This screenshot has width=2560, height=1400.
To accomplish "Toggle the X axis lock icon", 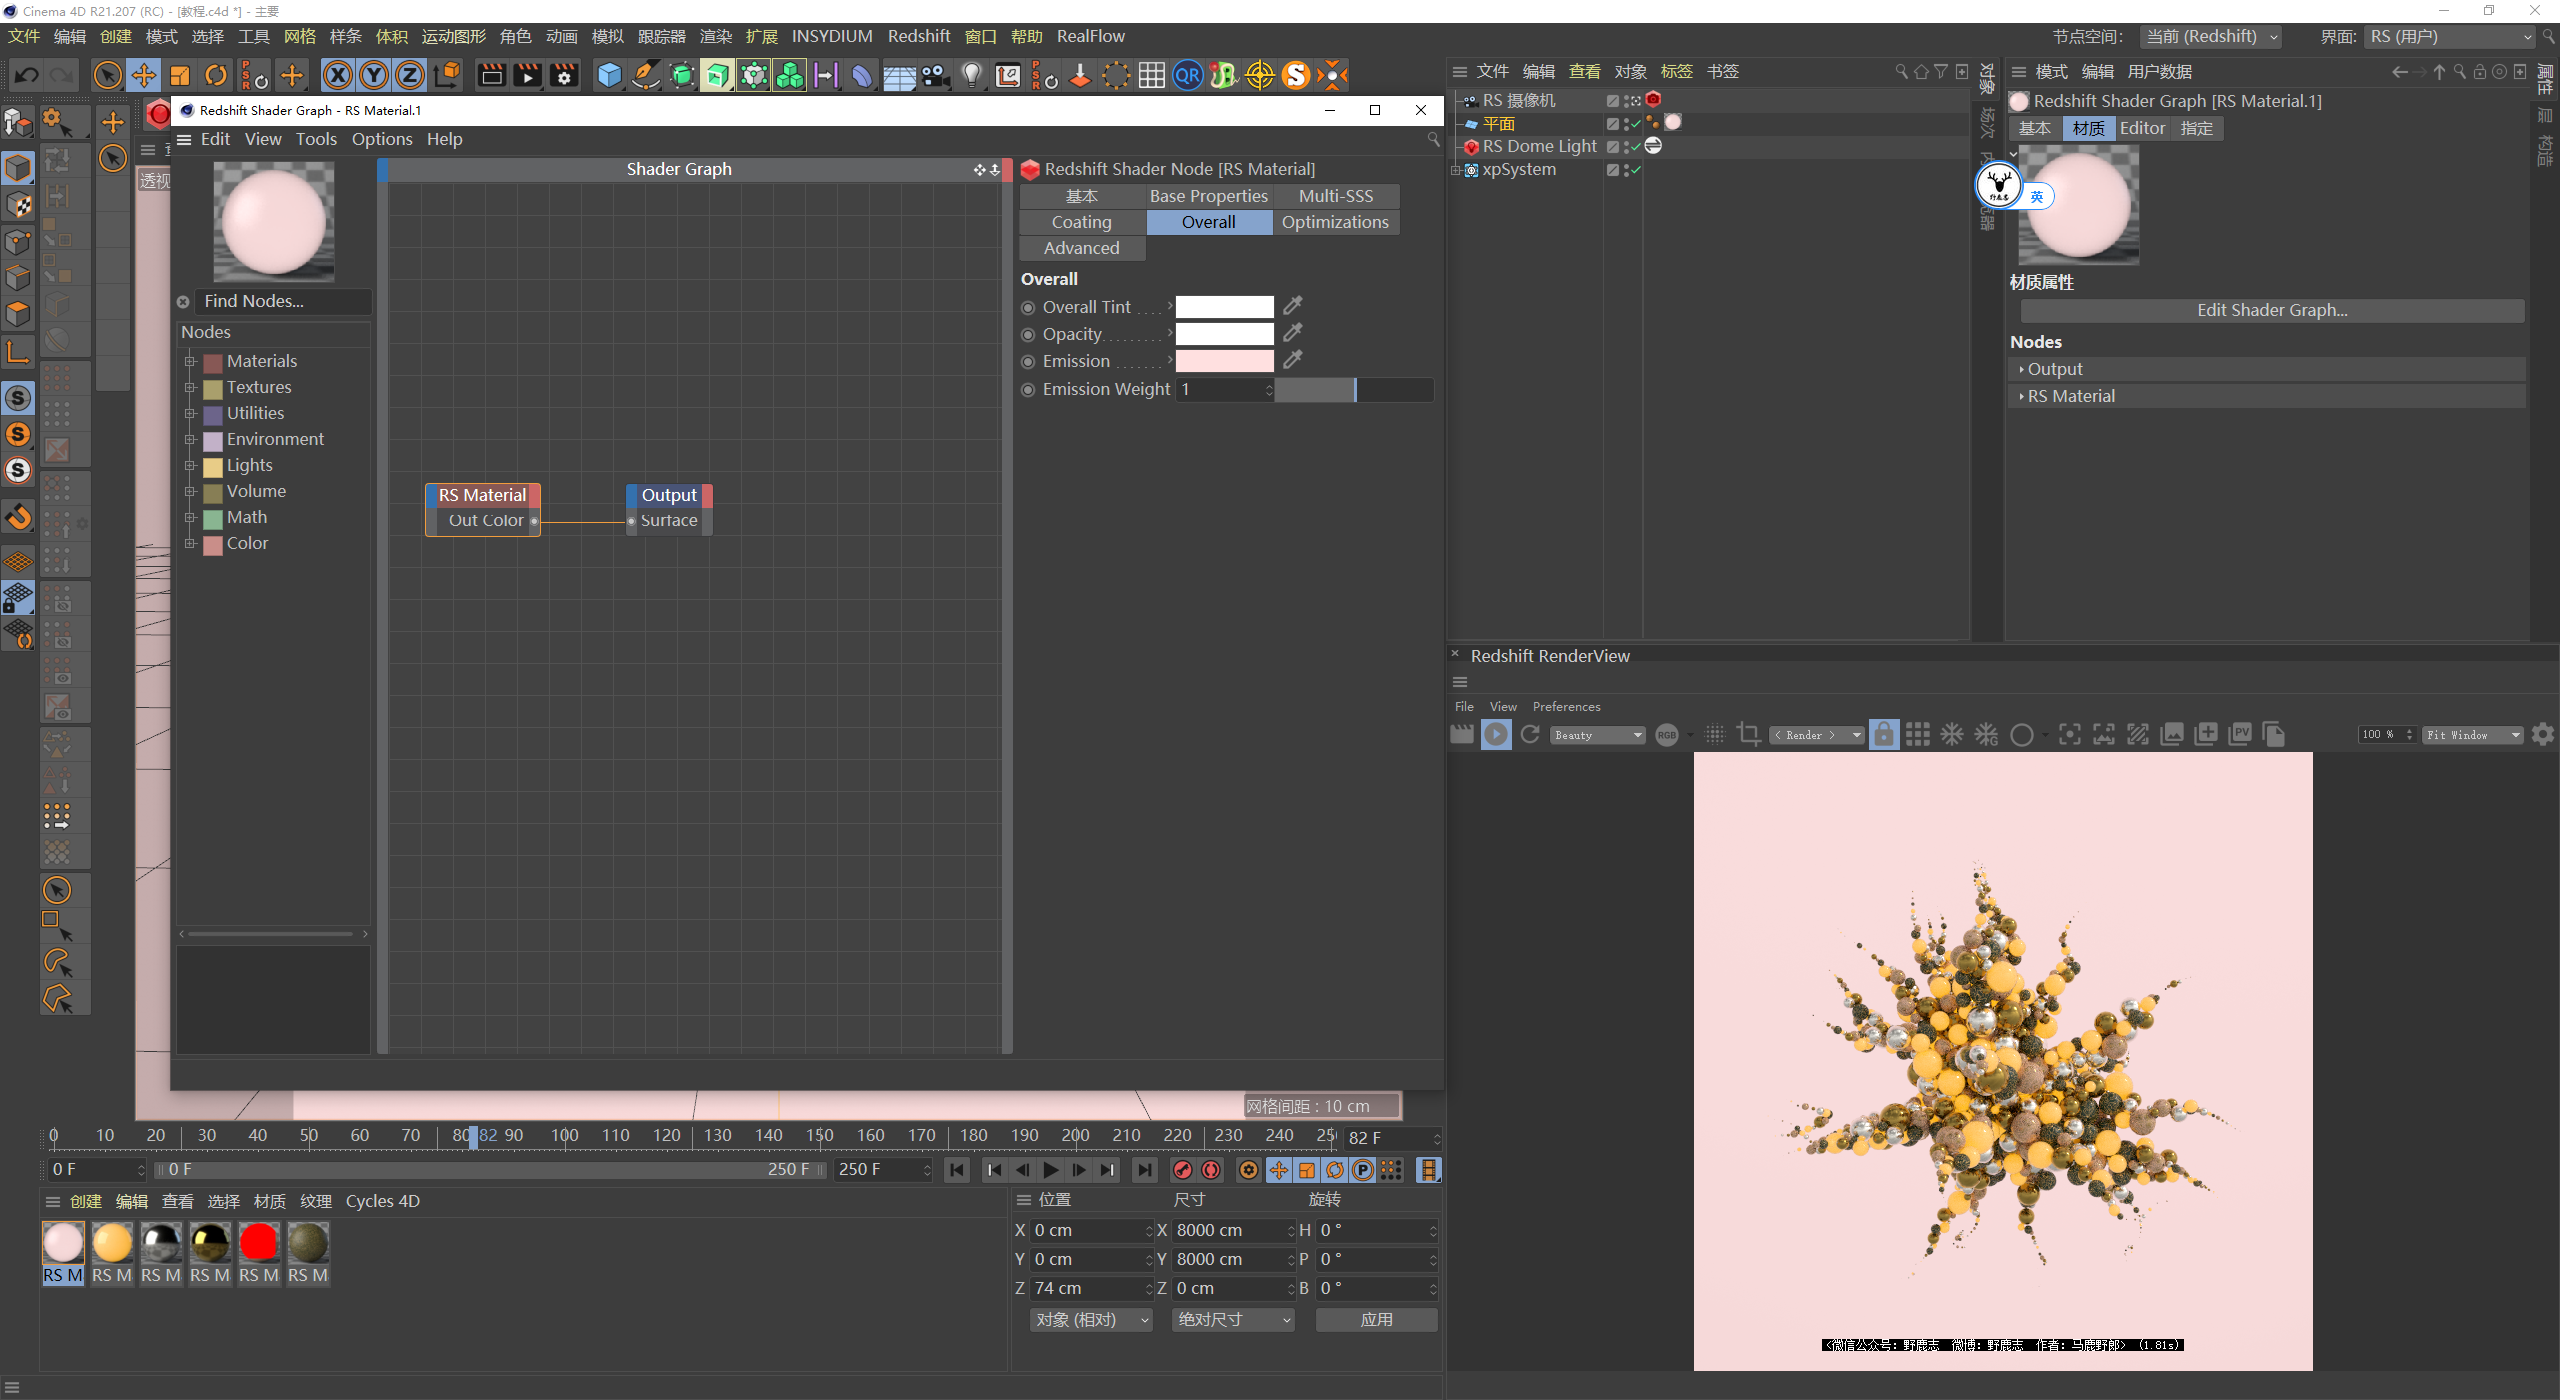I will pyautogui.click(x=338, y=75).
